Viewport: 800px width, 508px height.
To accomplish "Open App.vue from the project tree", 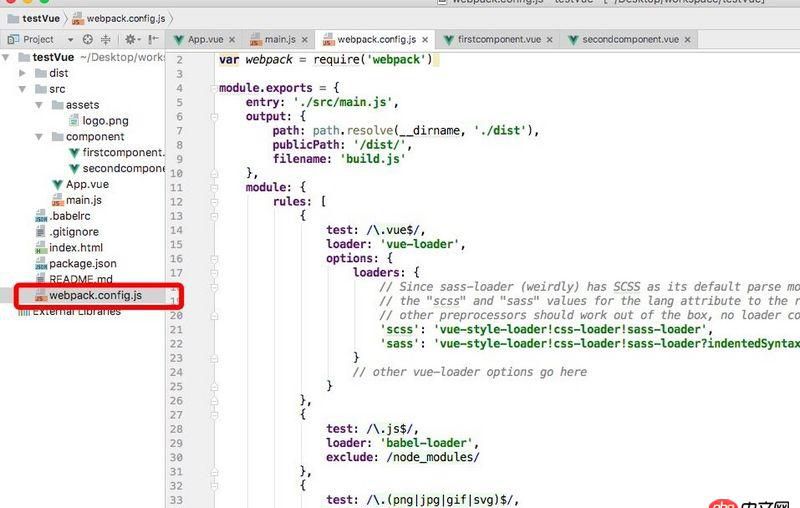I will pos(87,184).
